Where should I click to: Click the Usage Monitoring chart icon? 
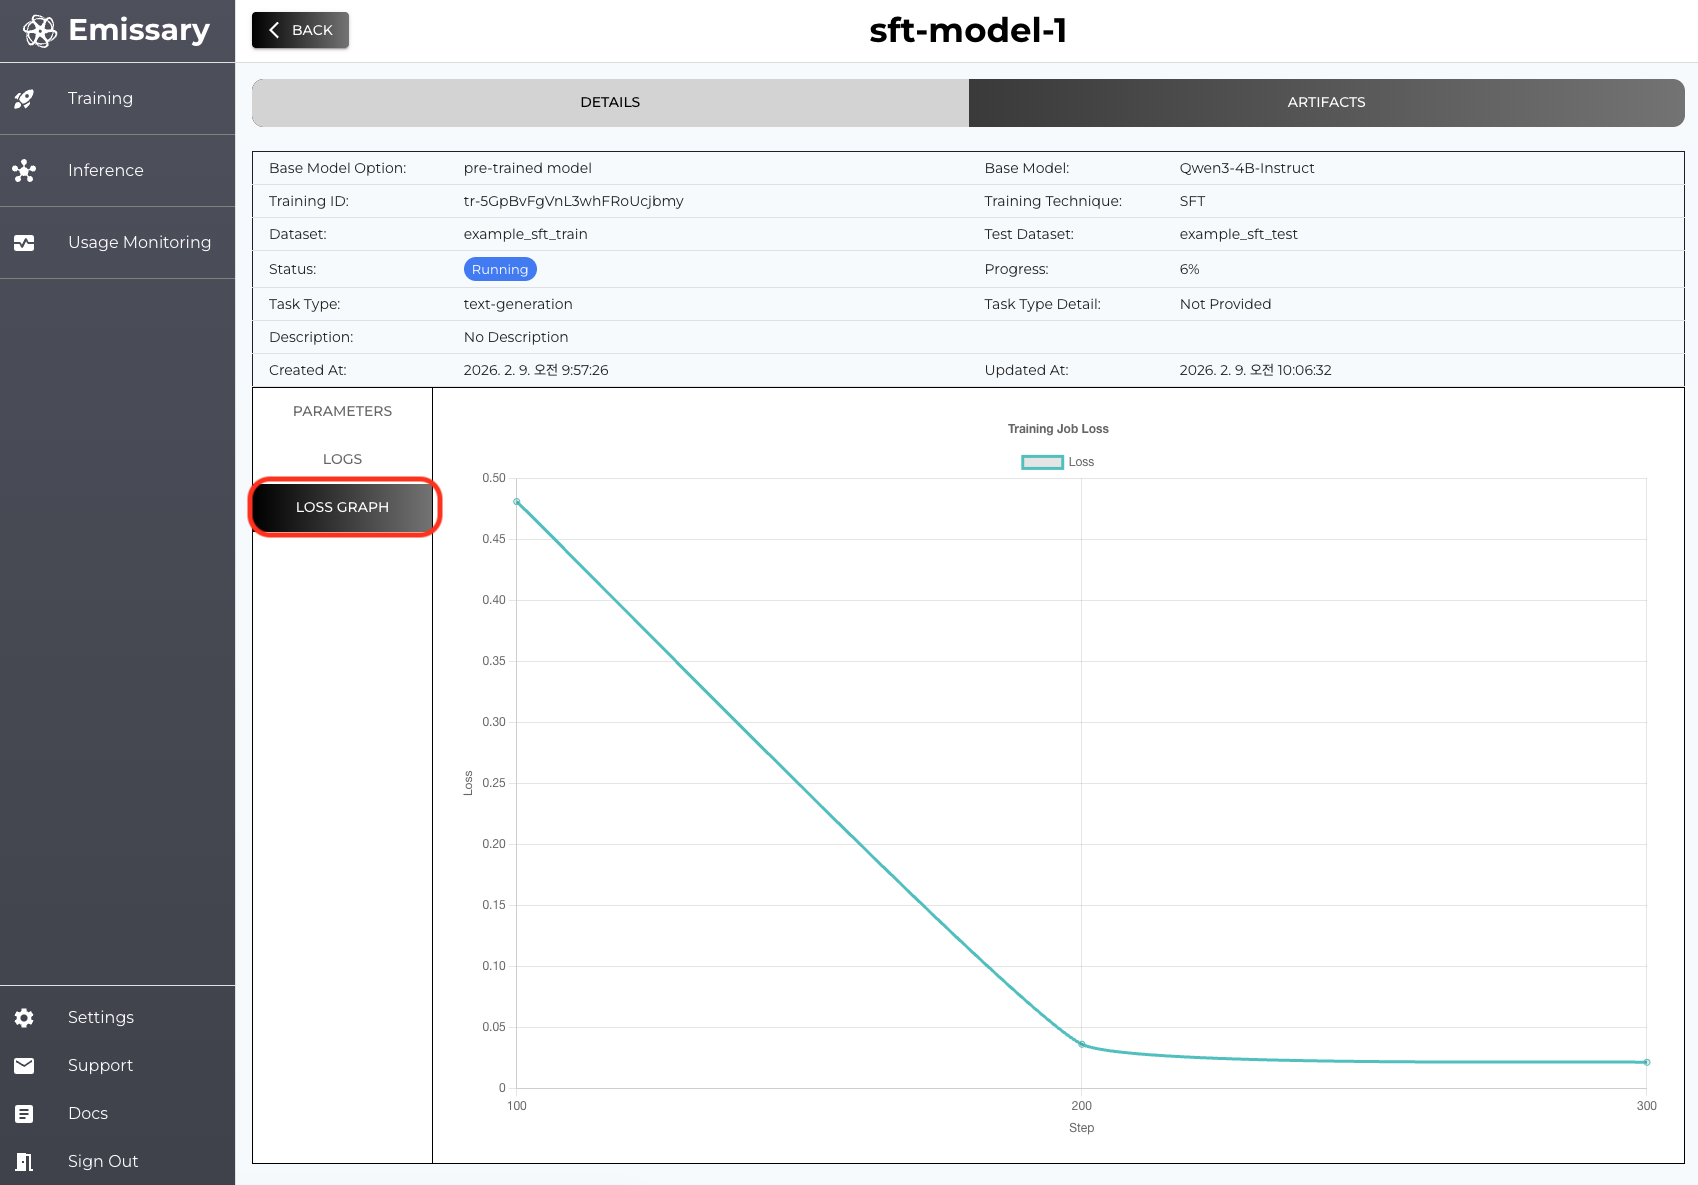pyautogui.click(x=24, y=243)
